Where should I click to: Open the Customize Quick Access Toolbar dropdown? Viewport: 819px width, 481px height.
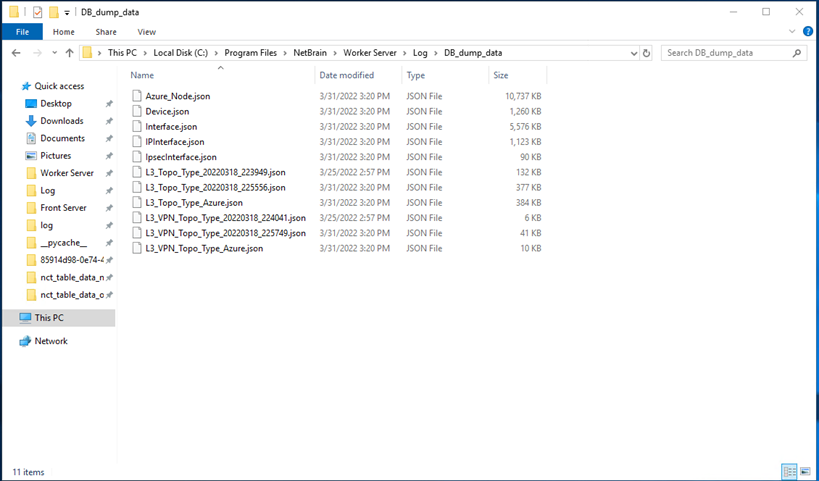click(x=67, y=12)
